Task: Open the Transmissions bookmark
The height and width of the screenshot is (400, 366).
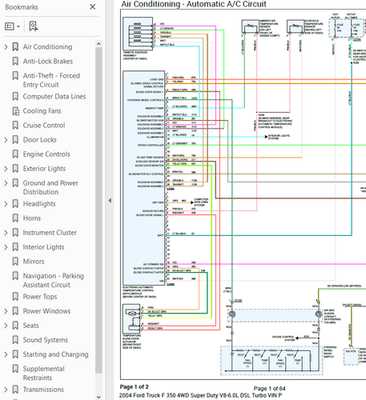Action: (x=43, y=389)
